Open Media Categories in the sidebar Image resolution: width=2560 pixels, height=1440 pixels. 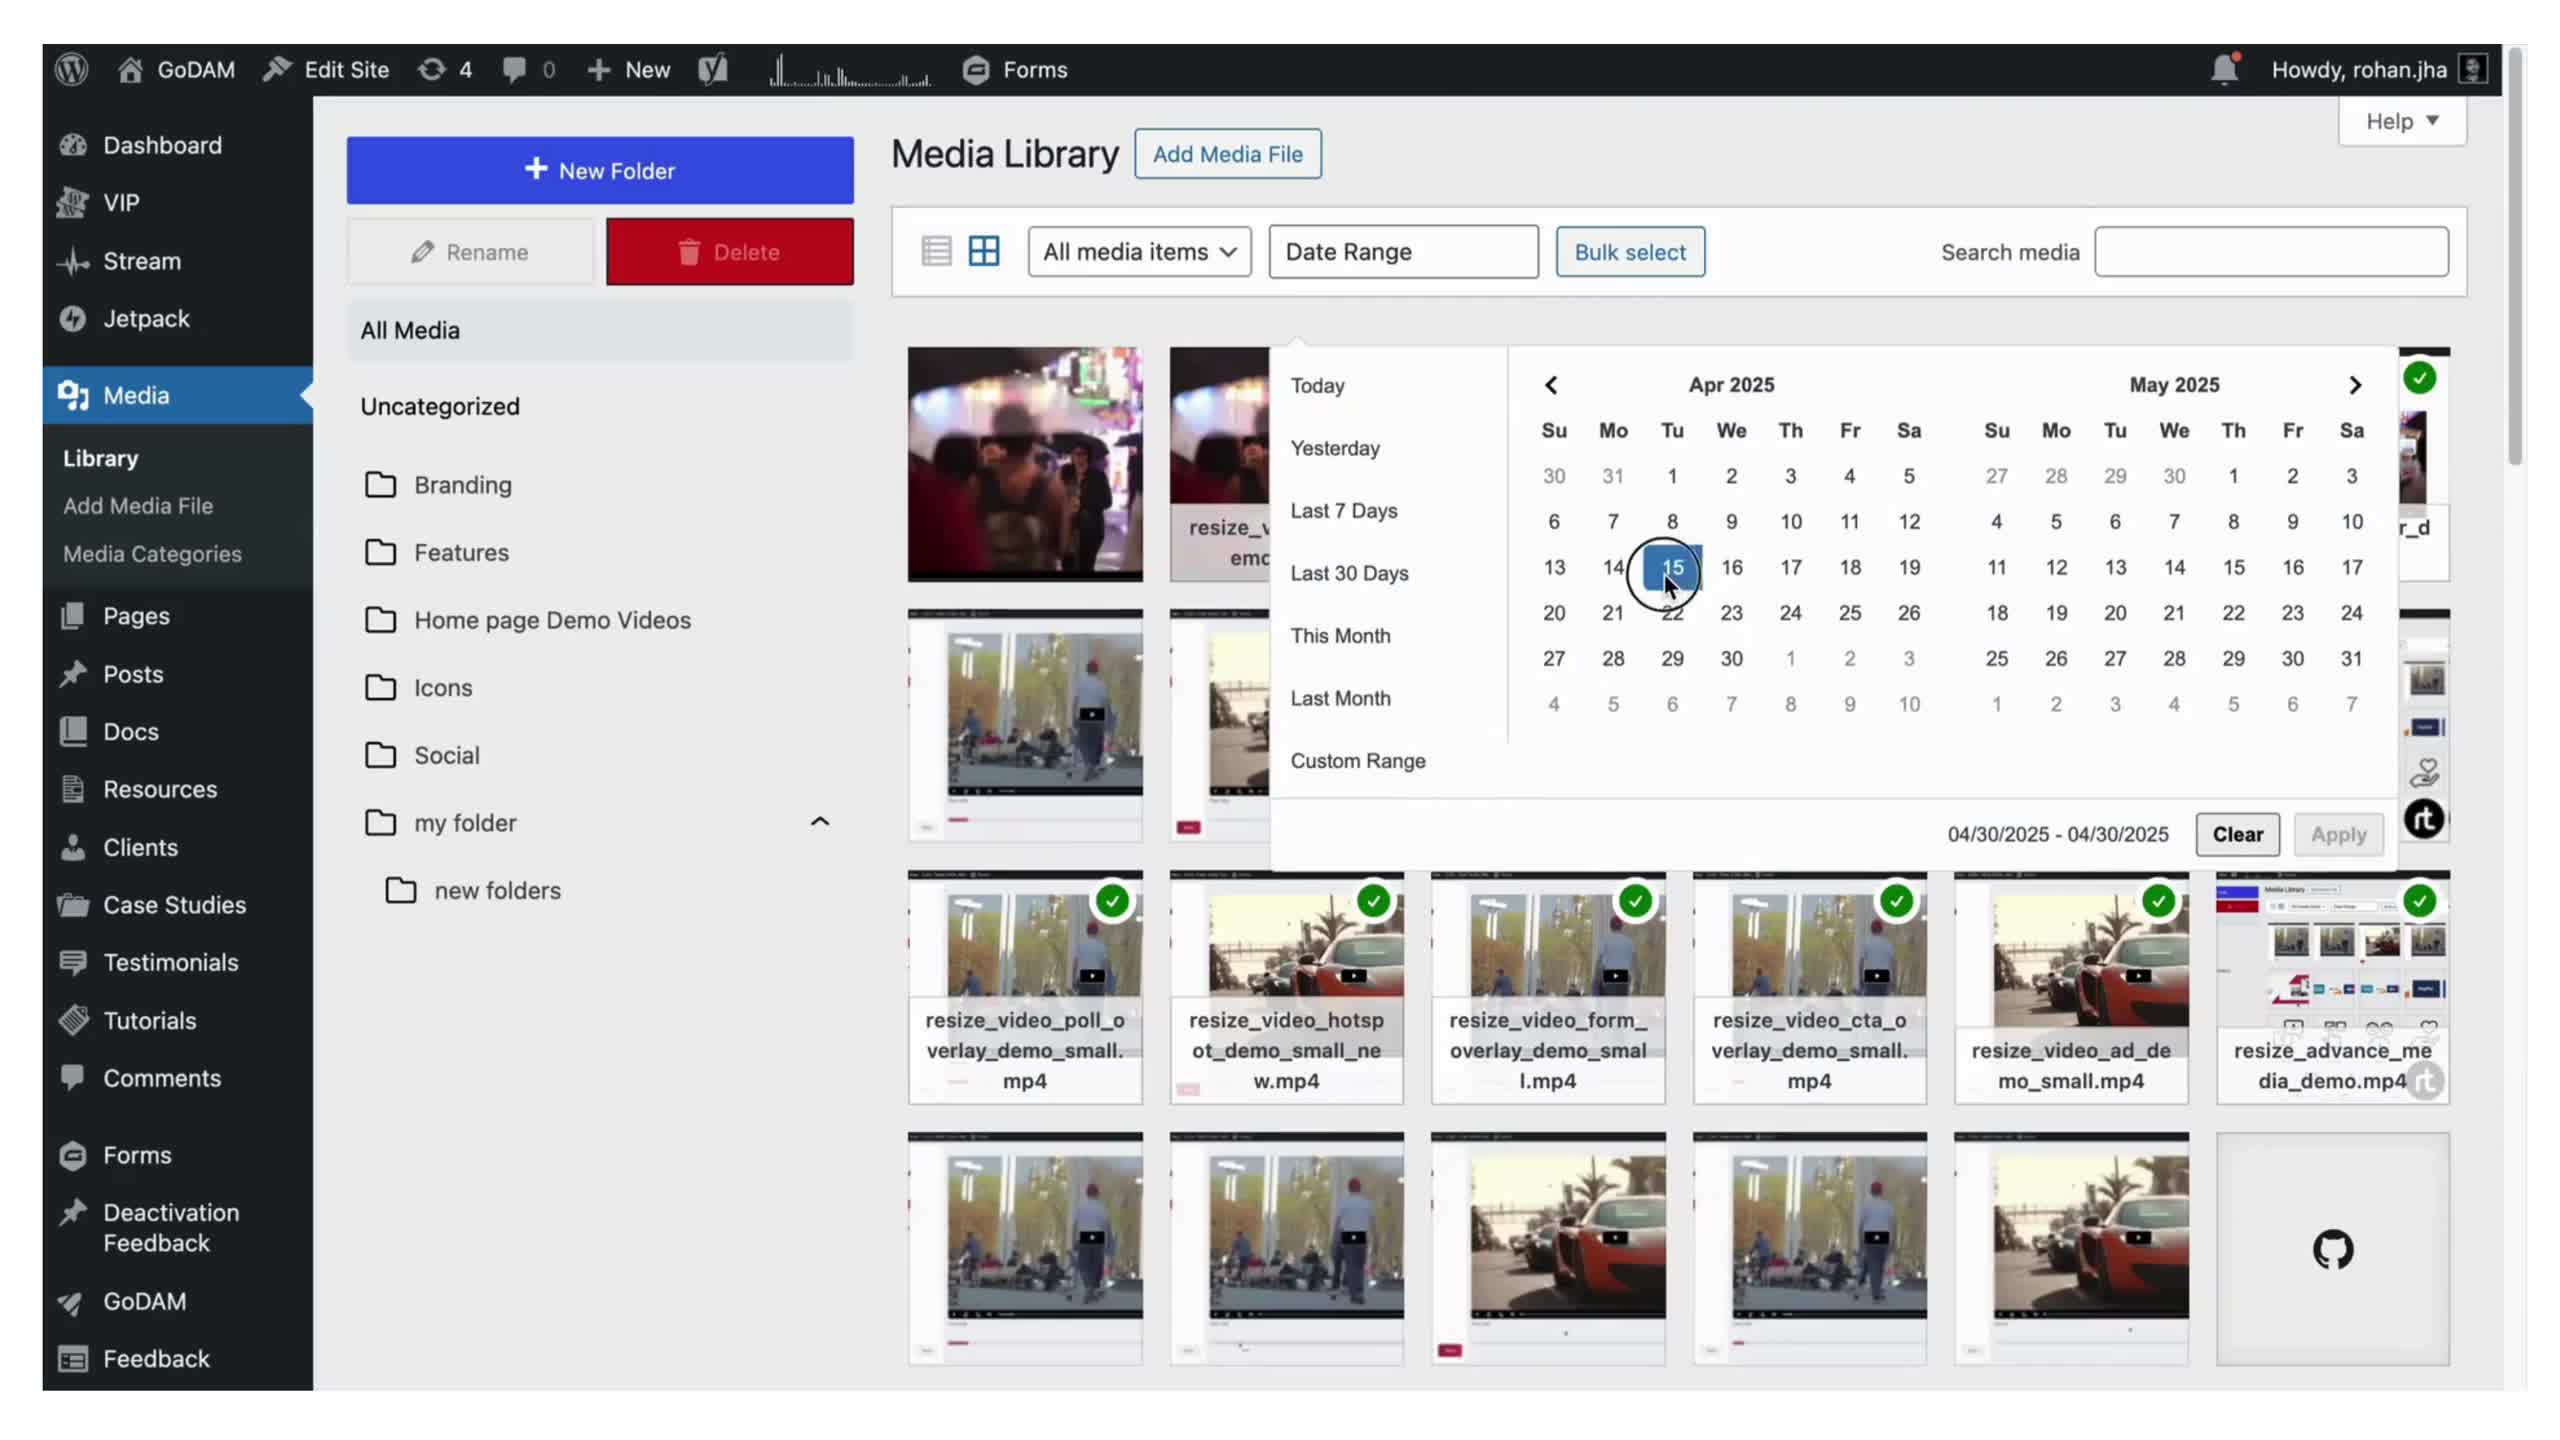tap(152, 553)
